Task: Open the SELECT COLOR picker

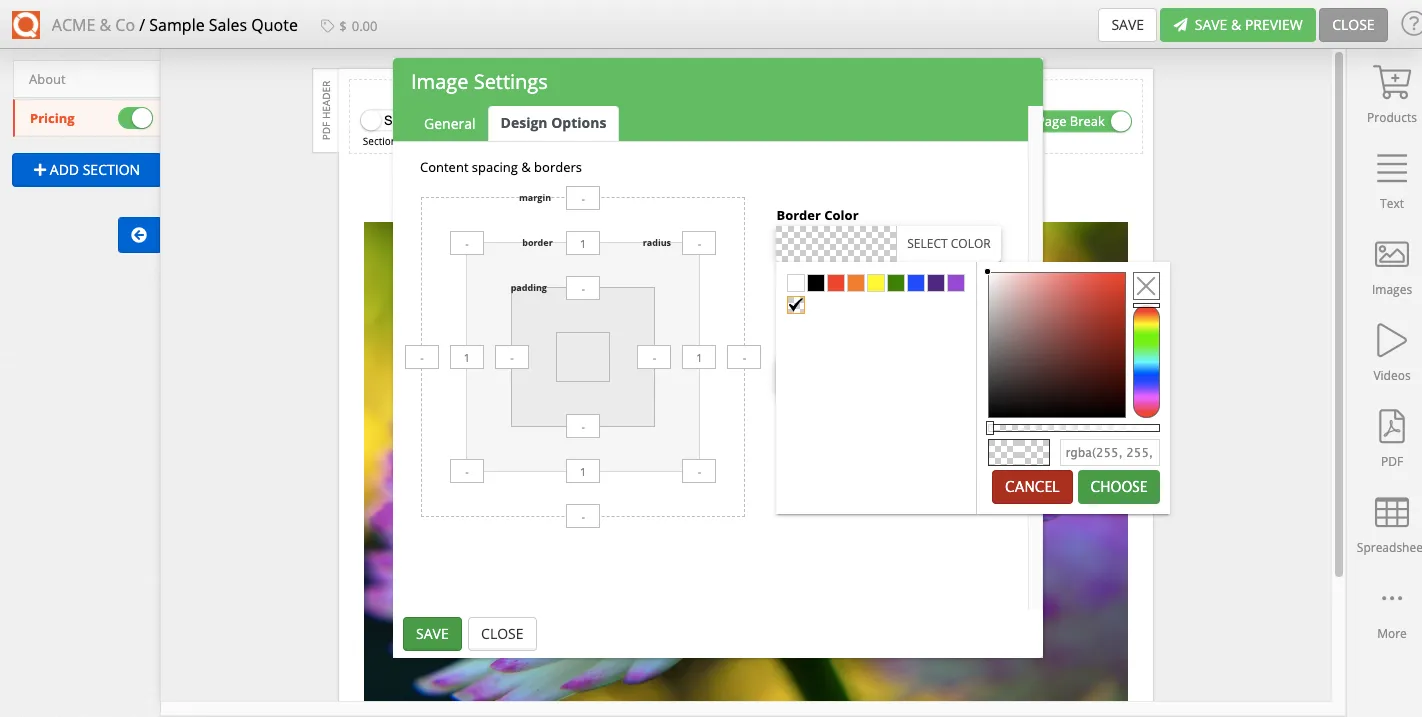Action: 948,242
